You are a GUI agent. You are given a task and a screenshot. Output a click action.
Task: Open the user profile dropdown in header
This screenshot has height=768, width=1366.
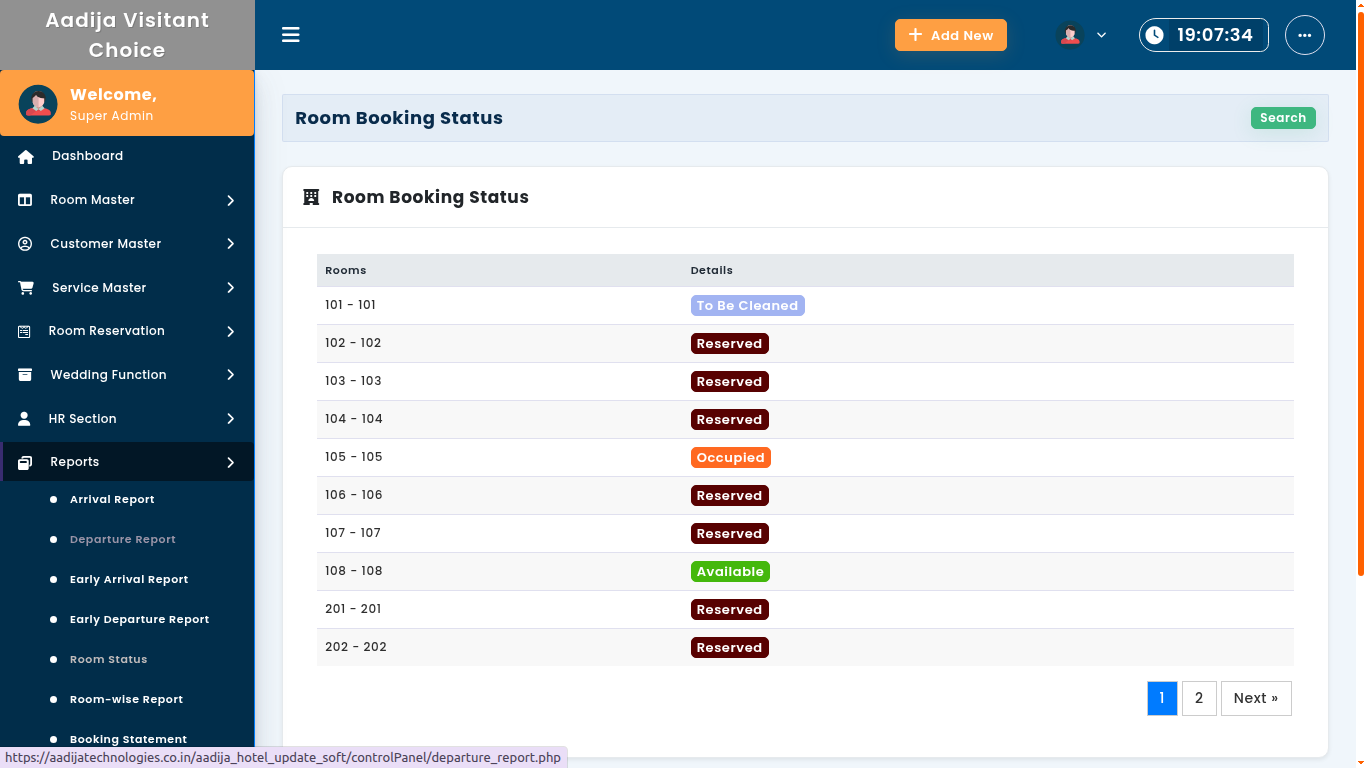click(1082, 35)
